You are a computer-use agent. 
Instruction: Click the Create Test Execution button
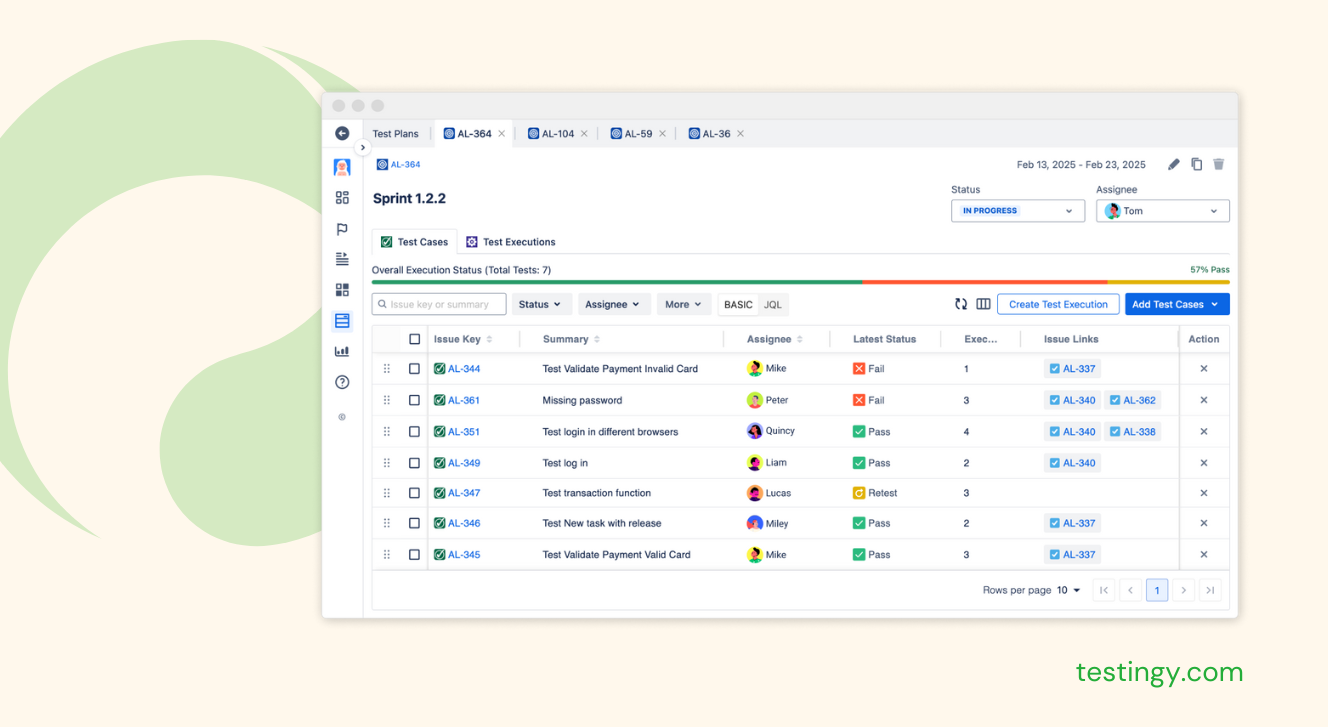click(x=1057, y=304)
